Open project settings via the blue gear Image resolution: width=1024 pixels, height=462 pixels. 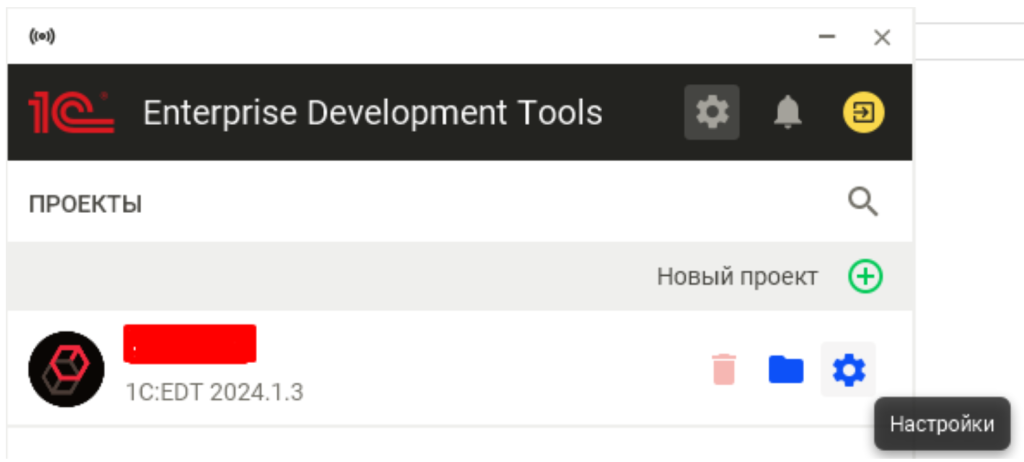848,369
